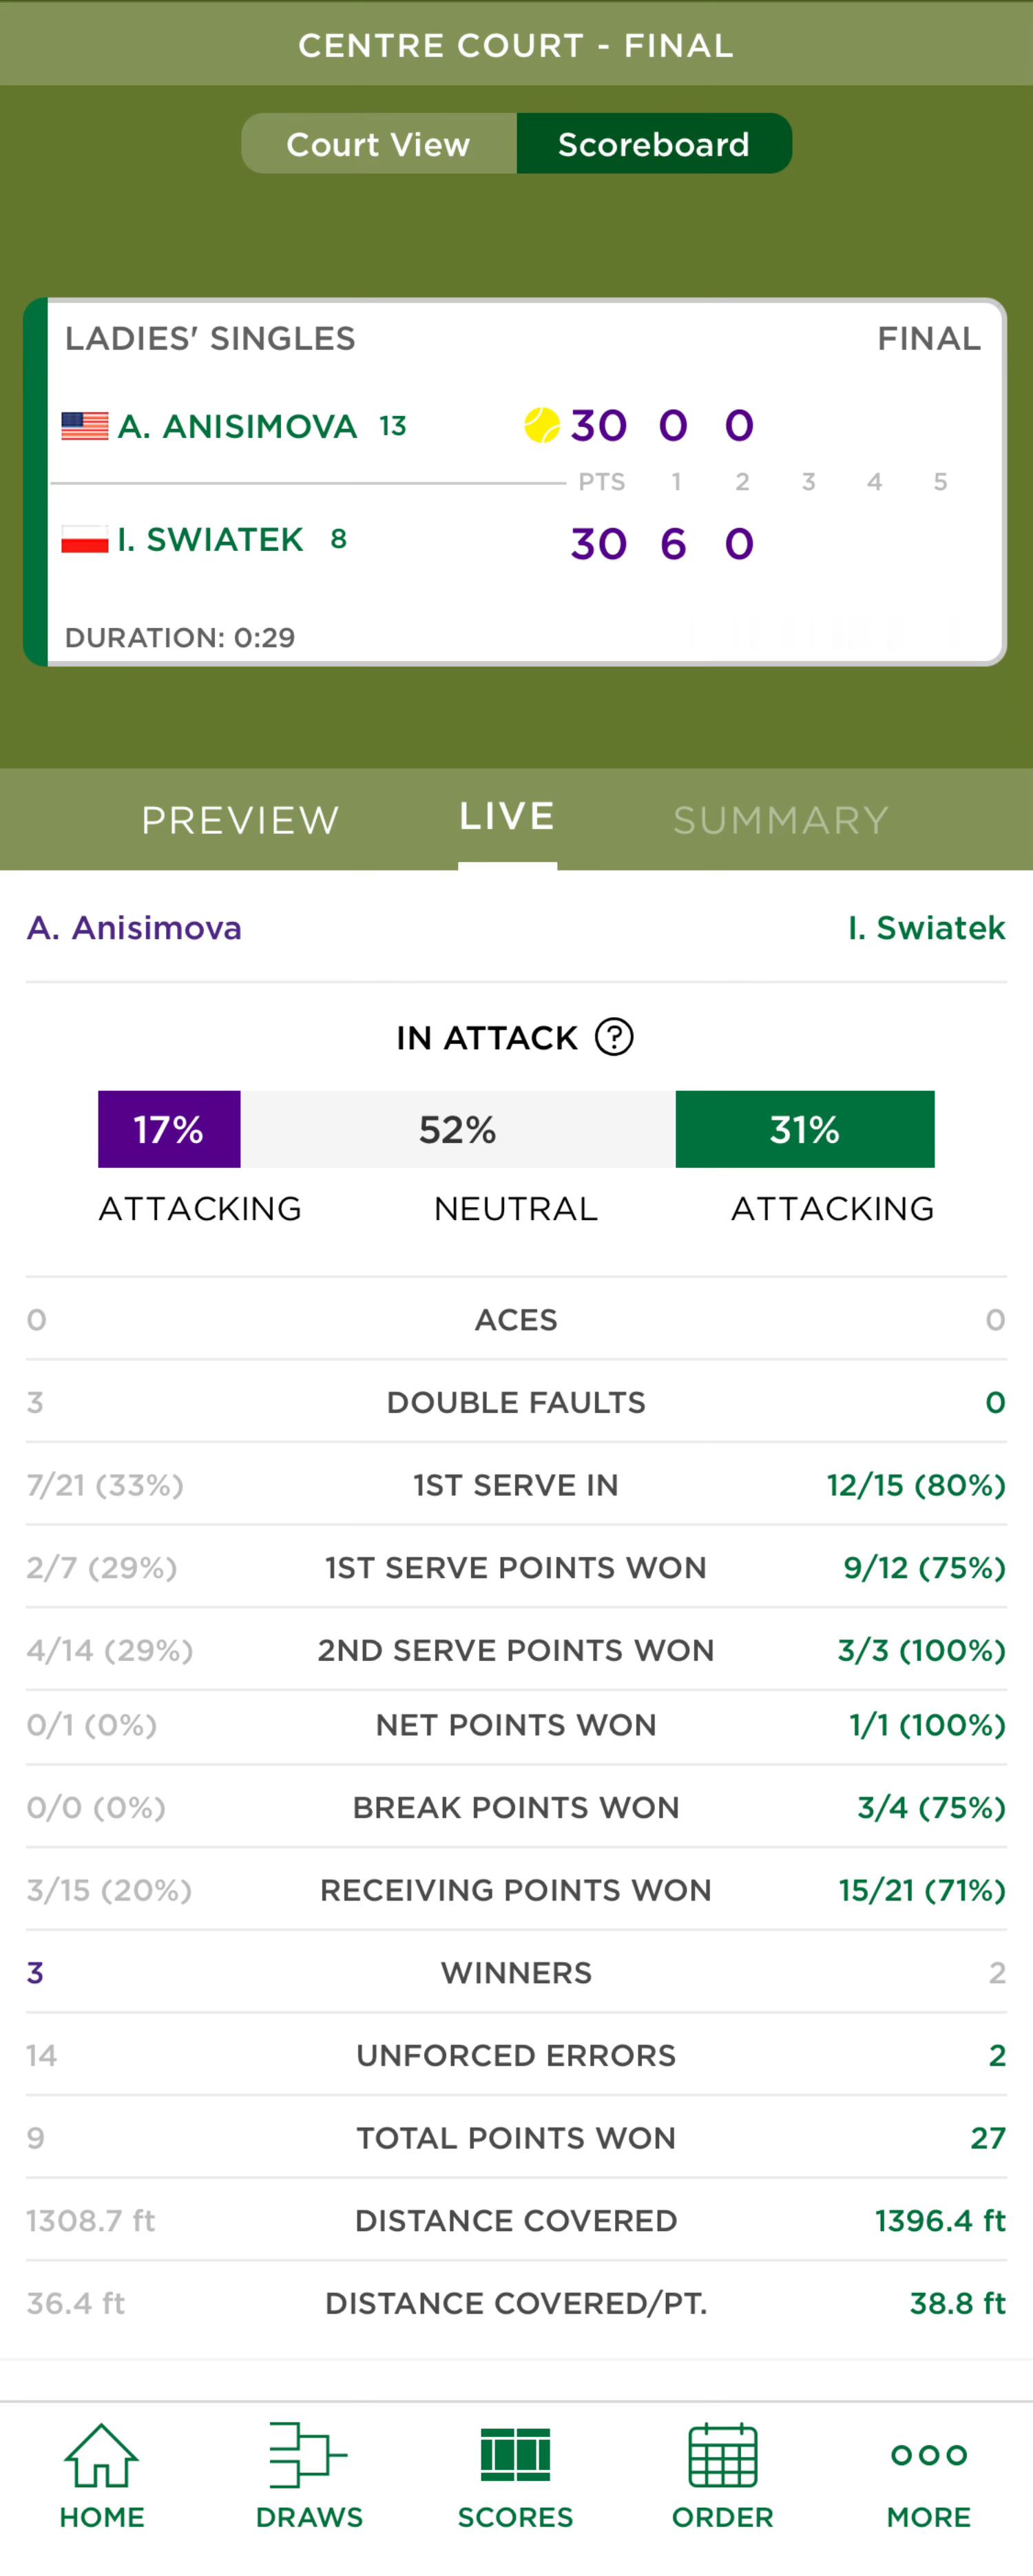
Task: Switch to the Preview tab
Action: click(x=240, y=820)
